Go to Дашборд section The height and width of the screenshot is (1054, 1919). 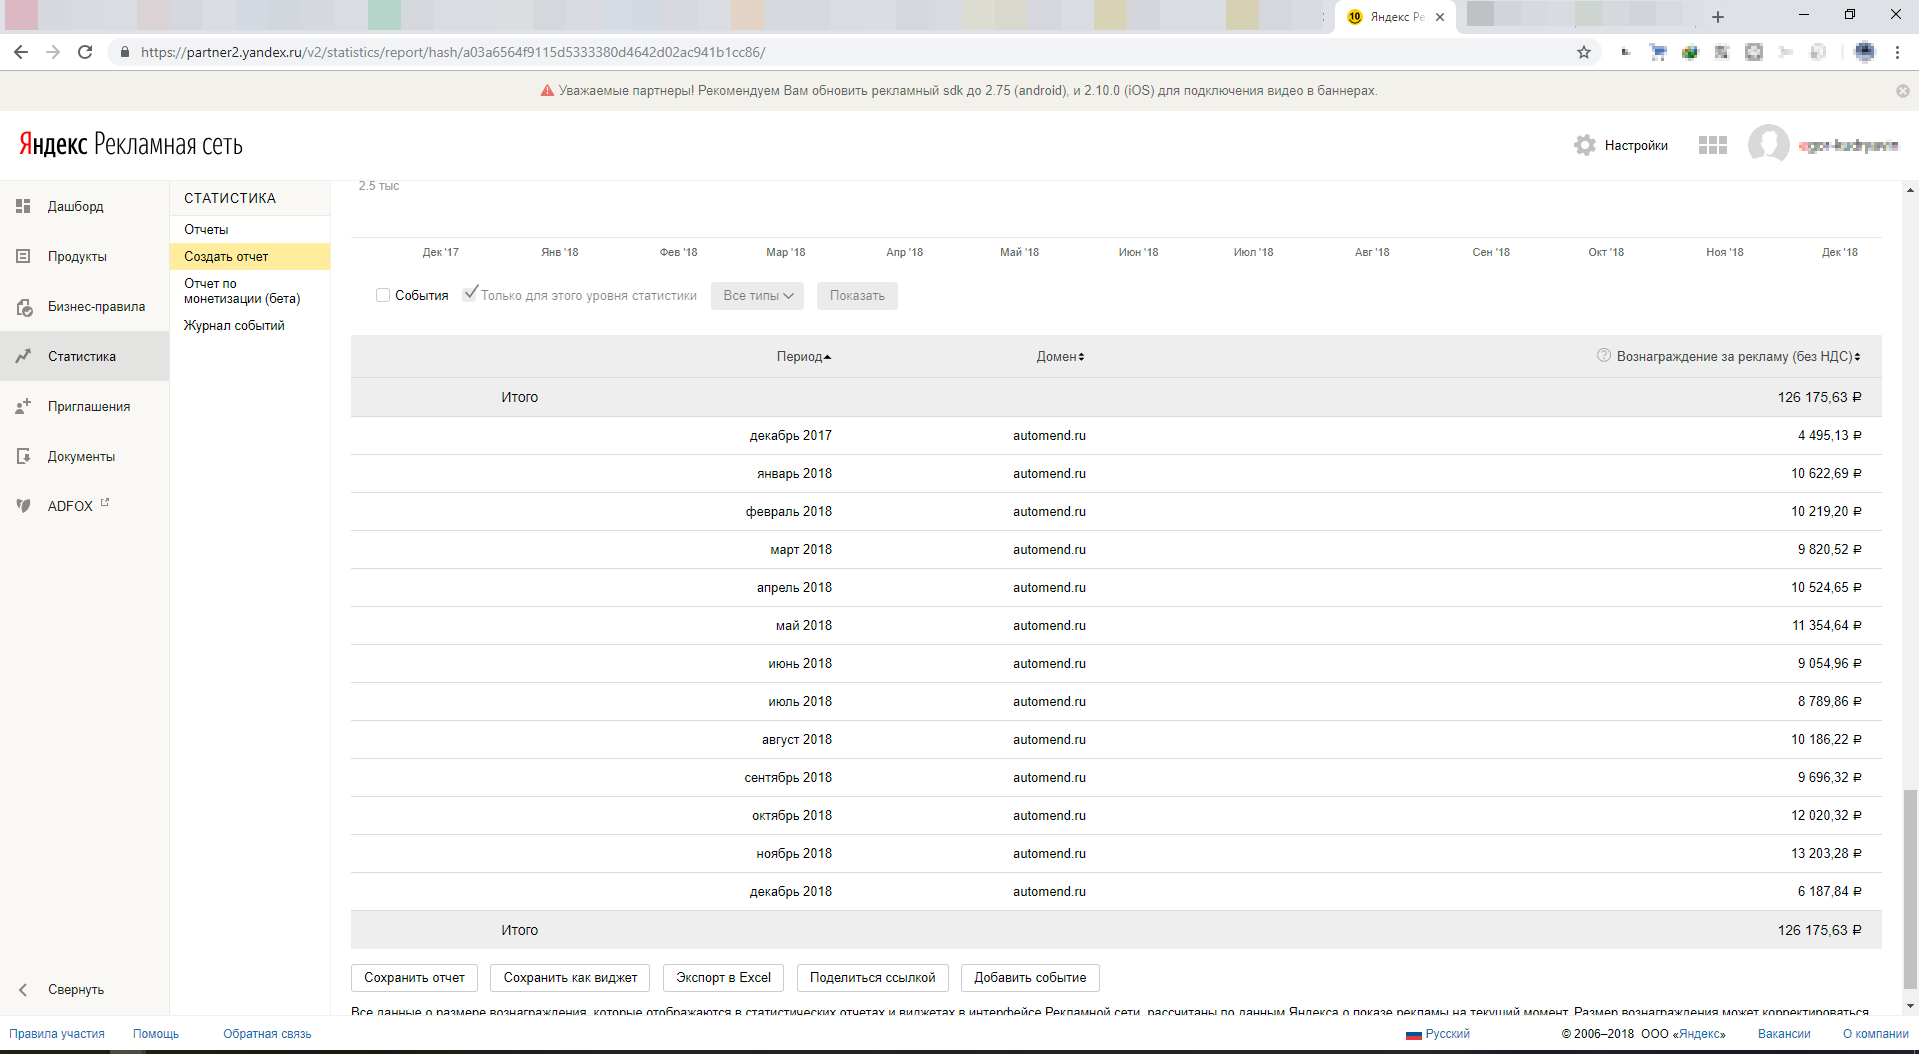pyautogui.click(x=76, y=206)
